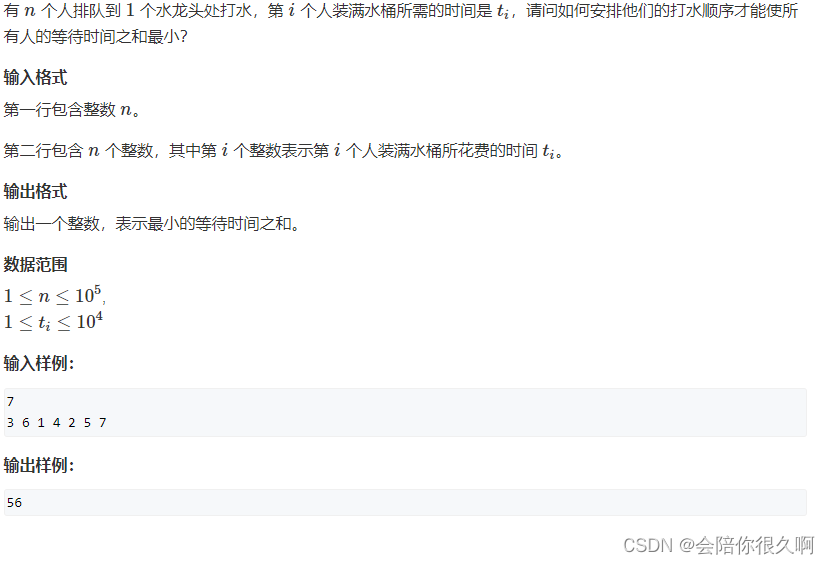
Task: Click the phrase 有人的等待时间之和最小
Action: coord(91,37)
